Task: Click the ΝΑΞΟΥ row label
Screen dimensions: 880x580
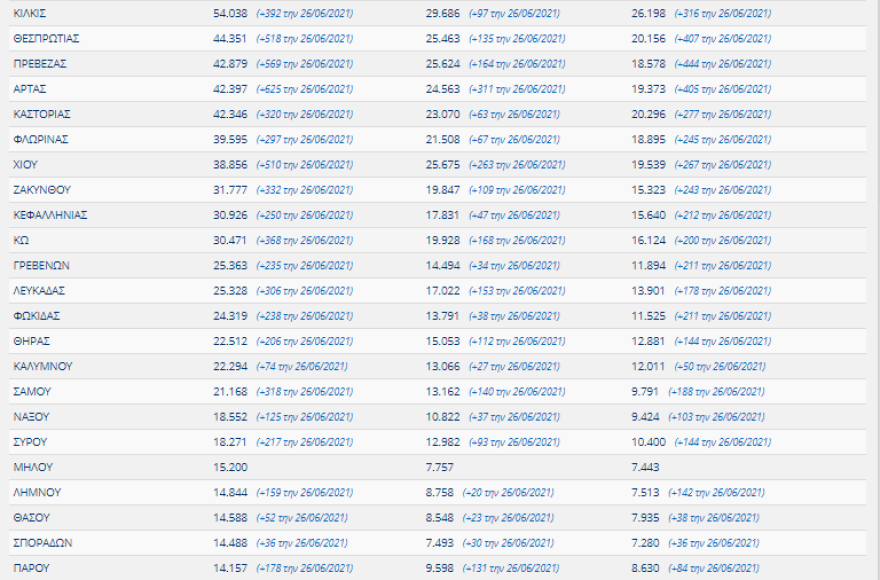Action: pos(32,417)
